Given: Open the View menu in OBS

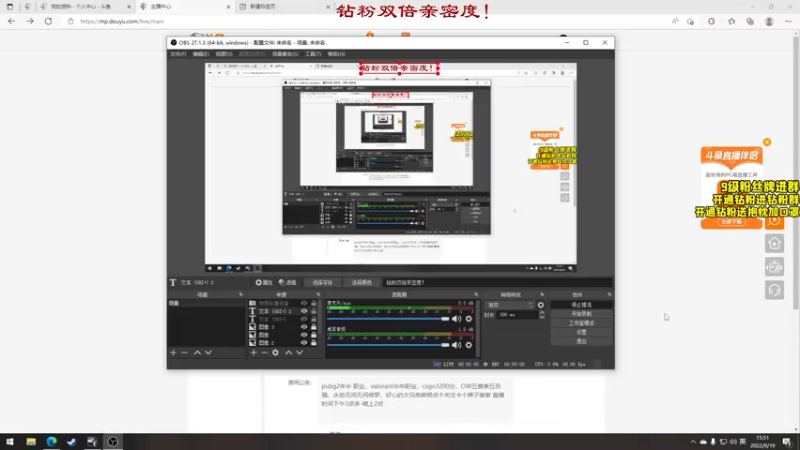Looking at the screenshot, I should [x=223, y=54].
